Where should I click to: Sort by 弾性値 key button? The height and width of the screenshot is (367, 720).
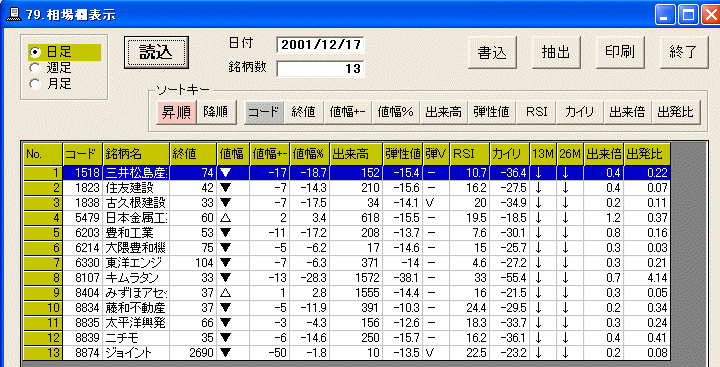click(x=491, y=112)
